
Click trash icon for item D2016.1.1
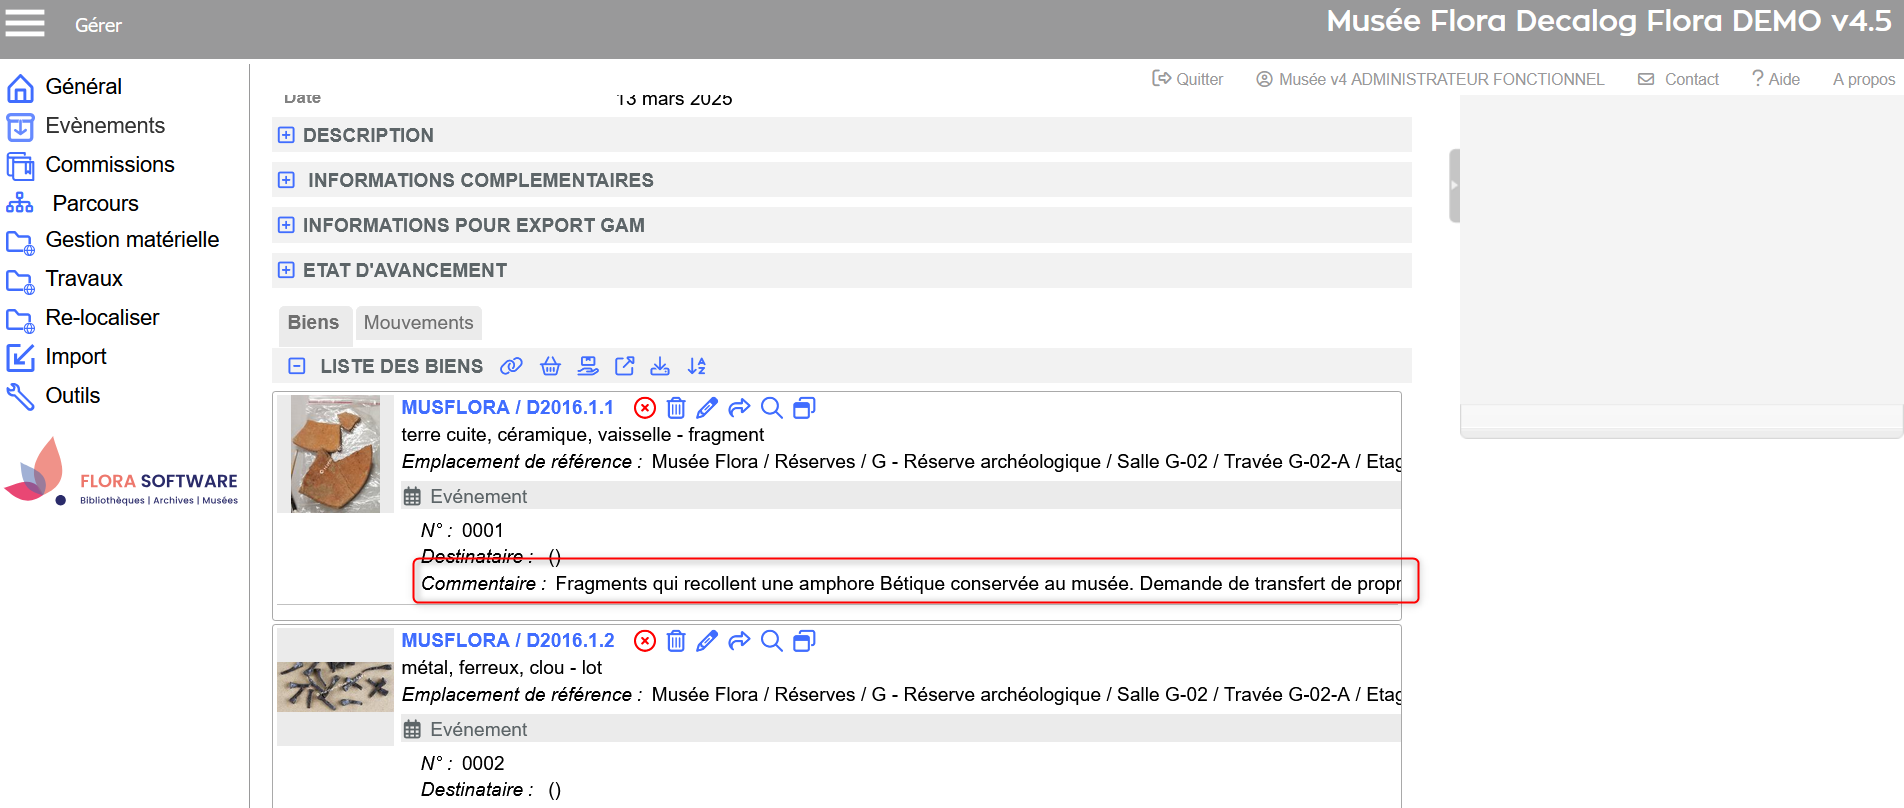tap(676, 407)
